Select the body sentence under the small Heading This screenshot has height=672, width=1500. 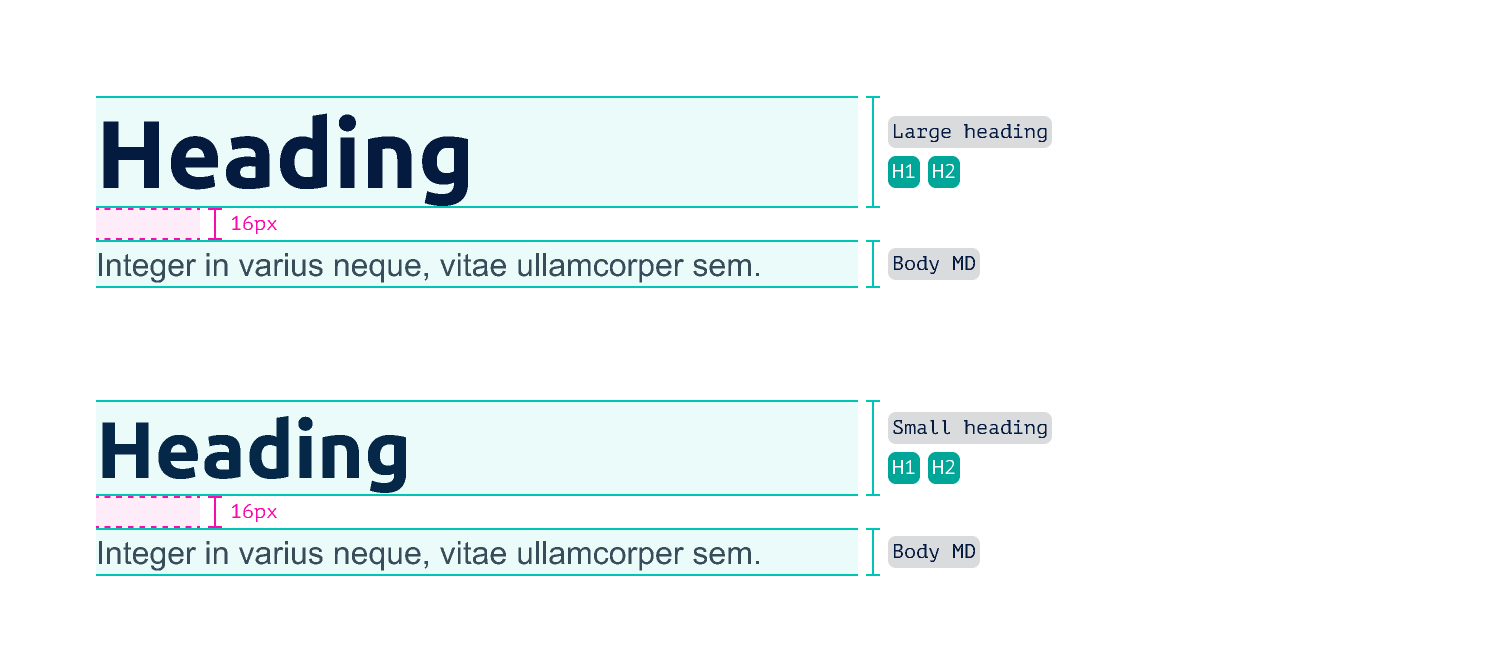(x=428, y=554)
